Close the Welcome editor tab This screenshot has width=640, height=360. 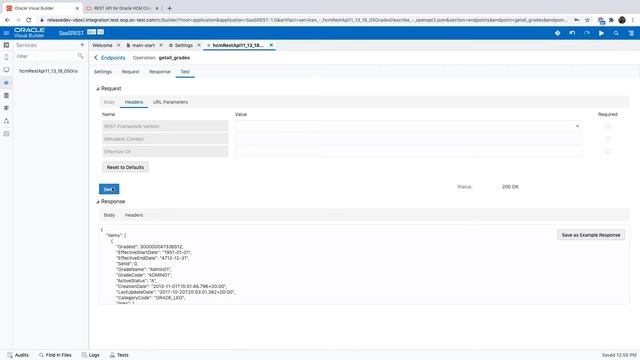(x=118, y=45)
